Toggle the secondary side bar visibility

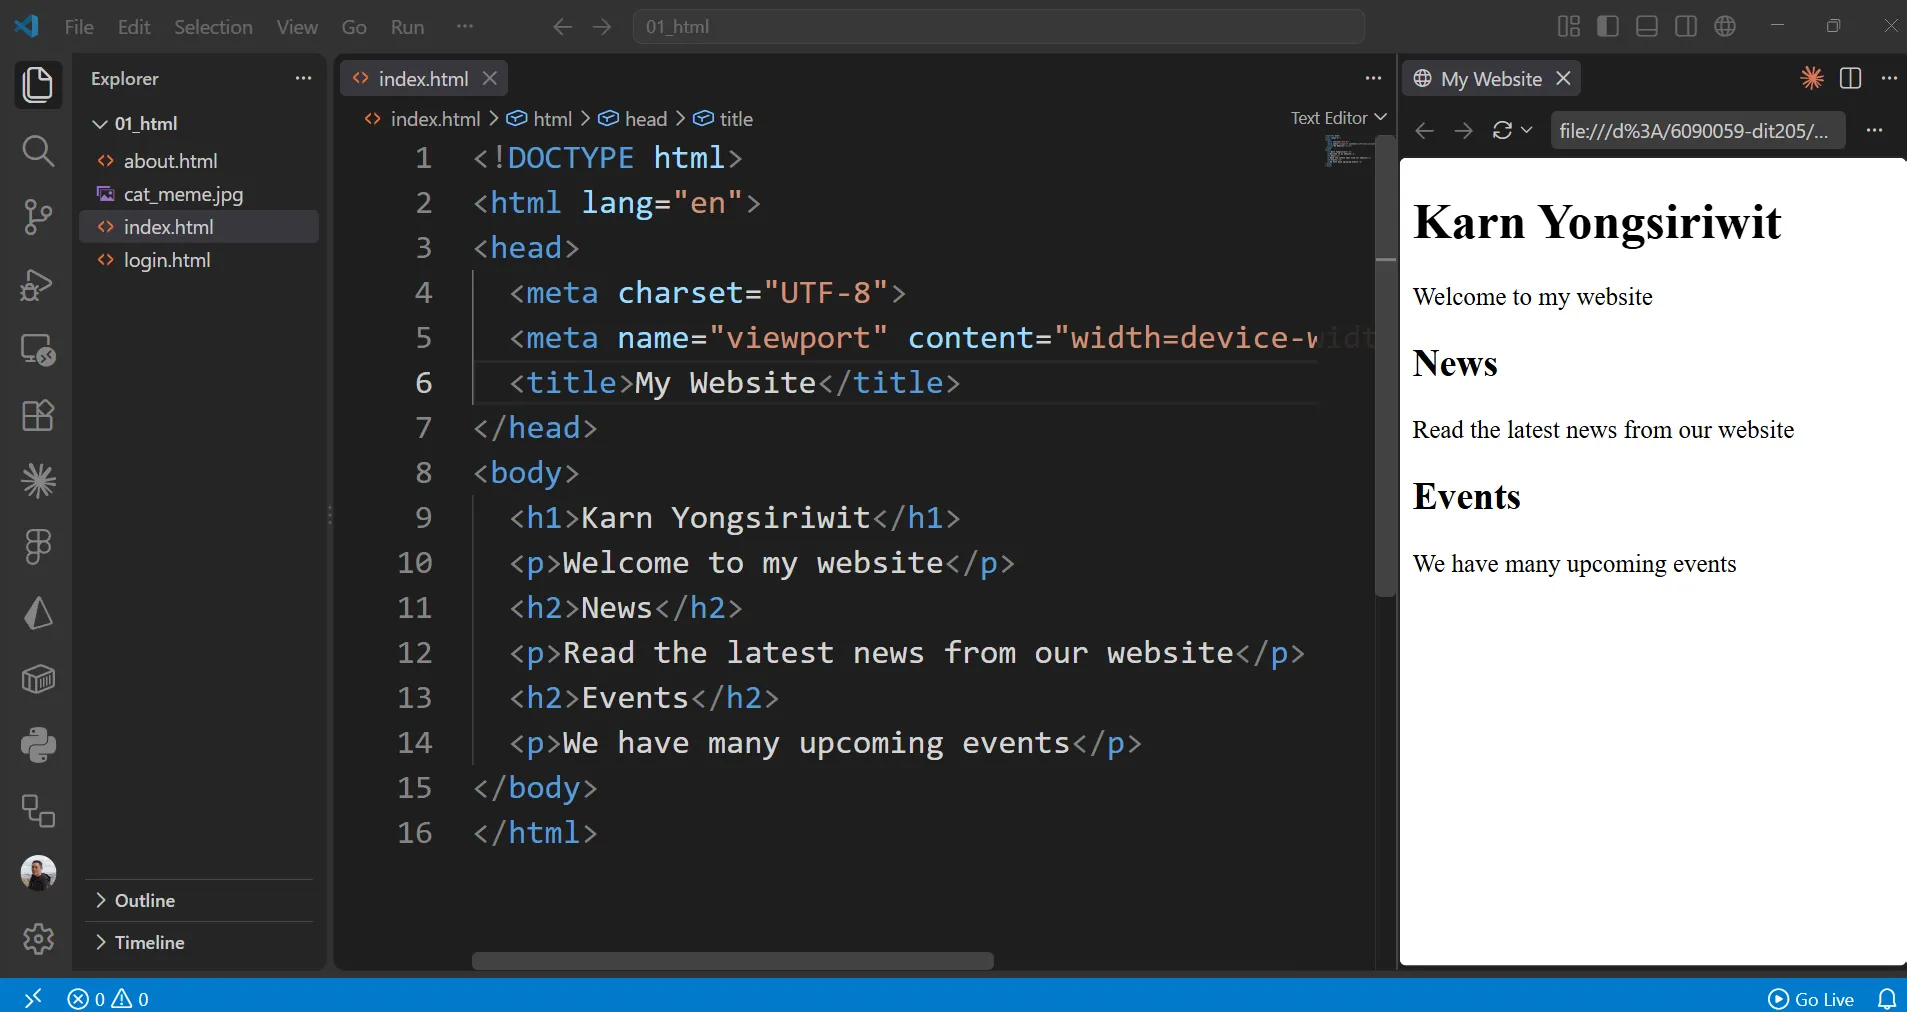click(x=1686, y=27)
